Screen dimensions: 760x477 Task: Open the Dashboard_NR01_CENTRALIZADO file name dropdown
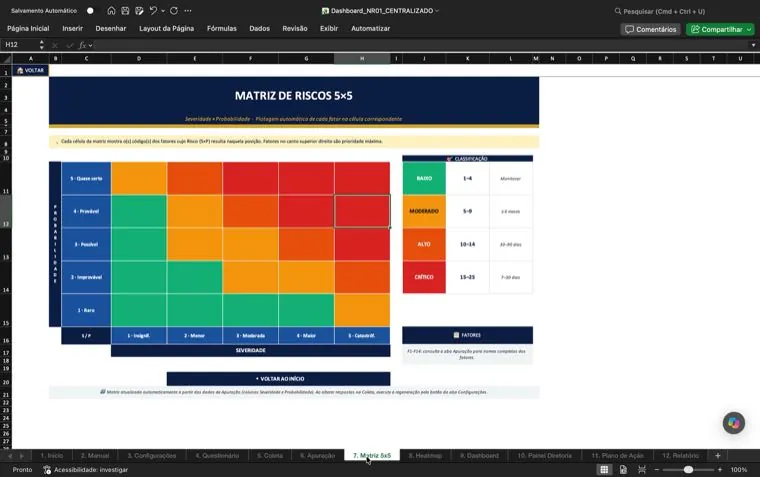437,11
